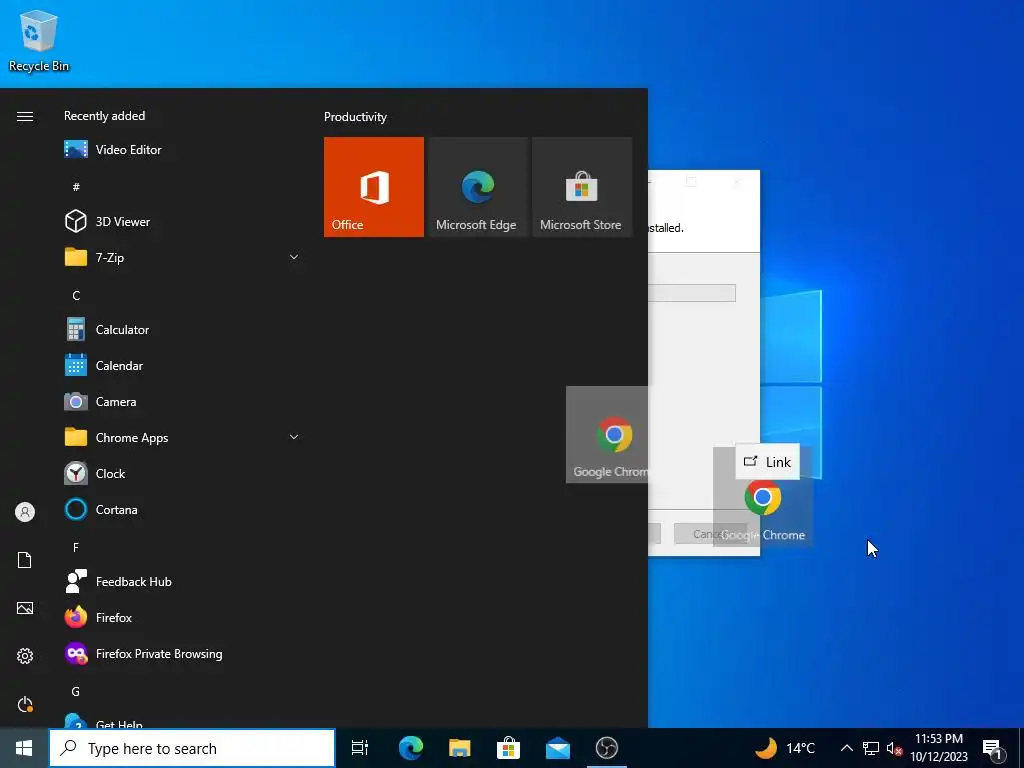
Task: Jump to letter C section header
Action: coord(76,296)
